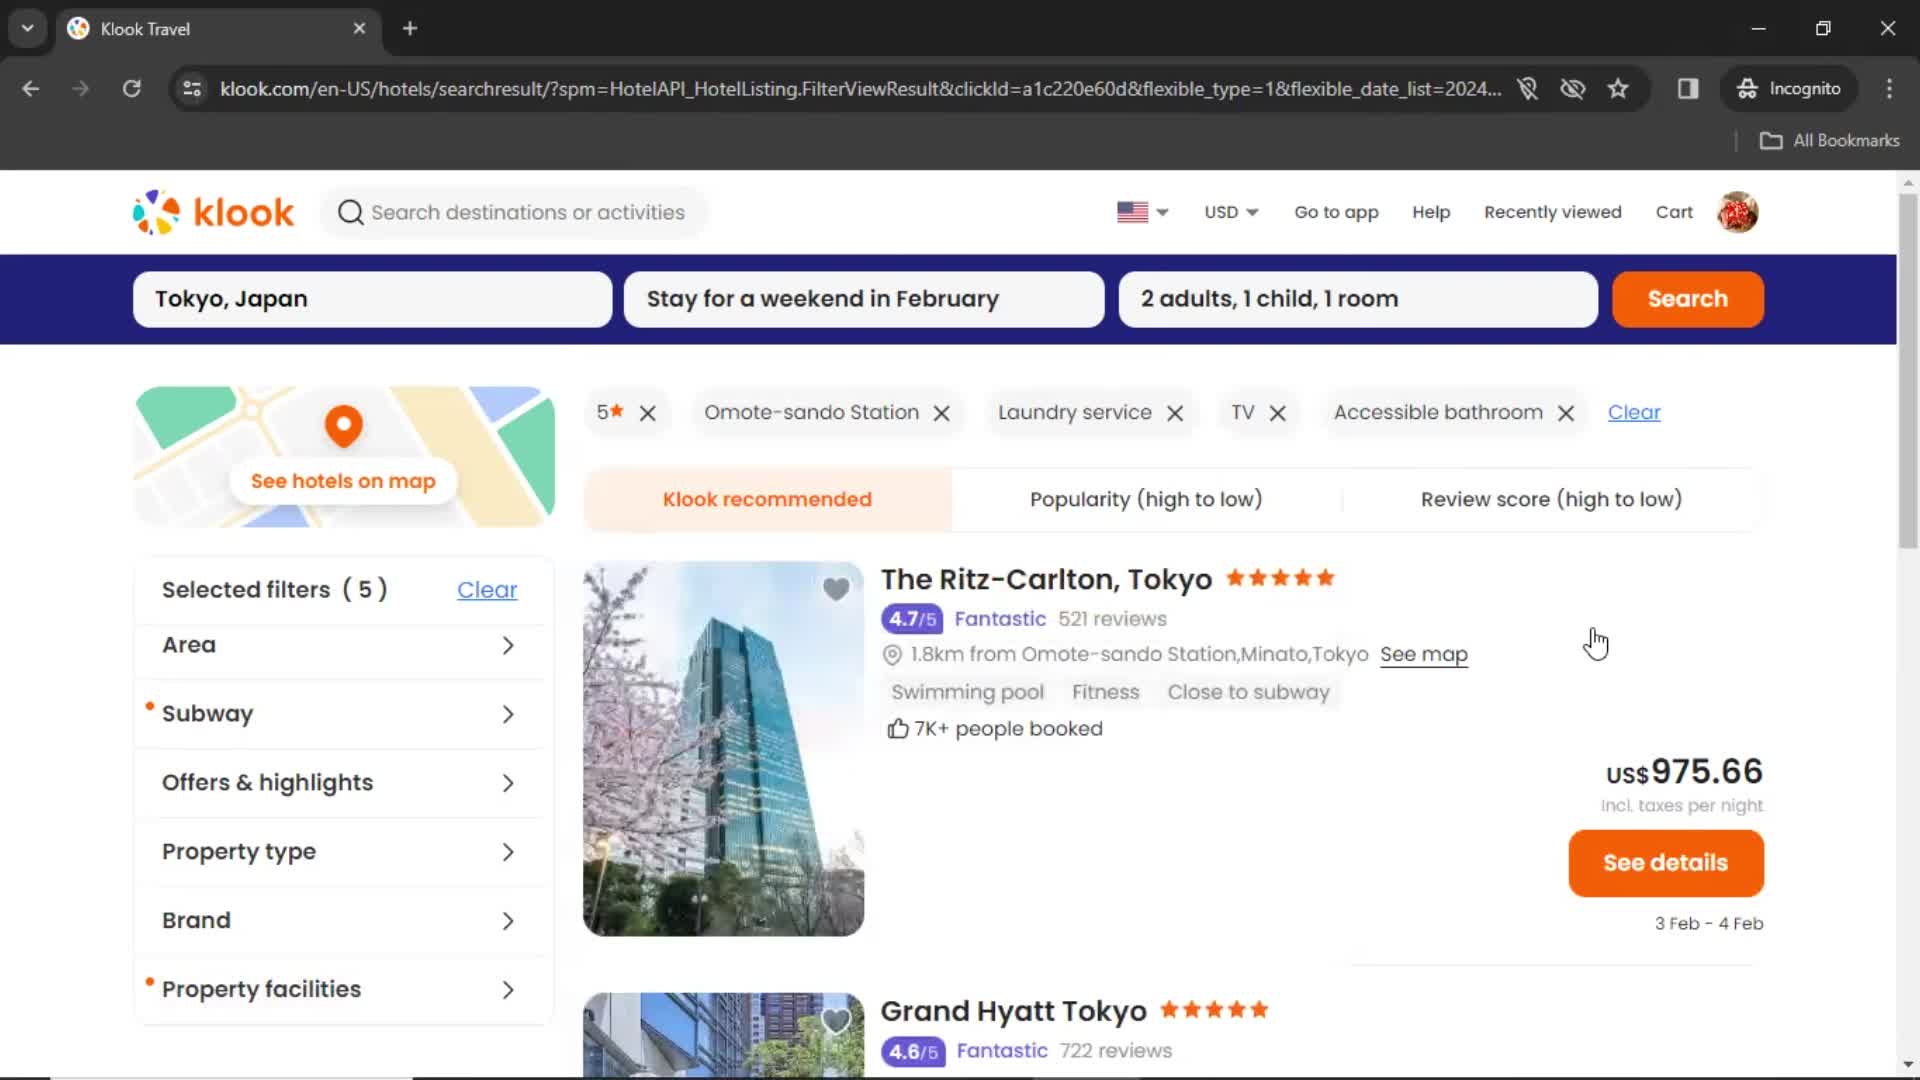The width and height of the screenshot is (1920, 1080).
Task: Sort by Popularity (high to low)
Action: pyautogui.click(x=1146, y=499)
